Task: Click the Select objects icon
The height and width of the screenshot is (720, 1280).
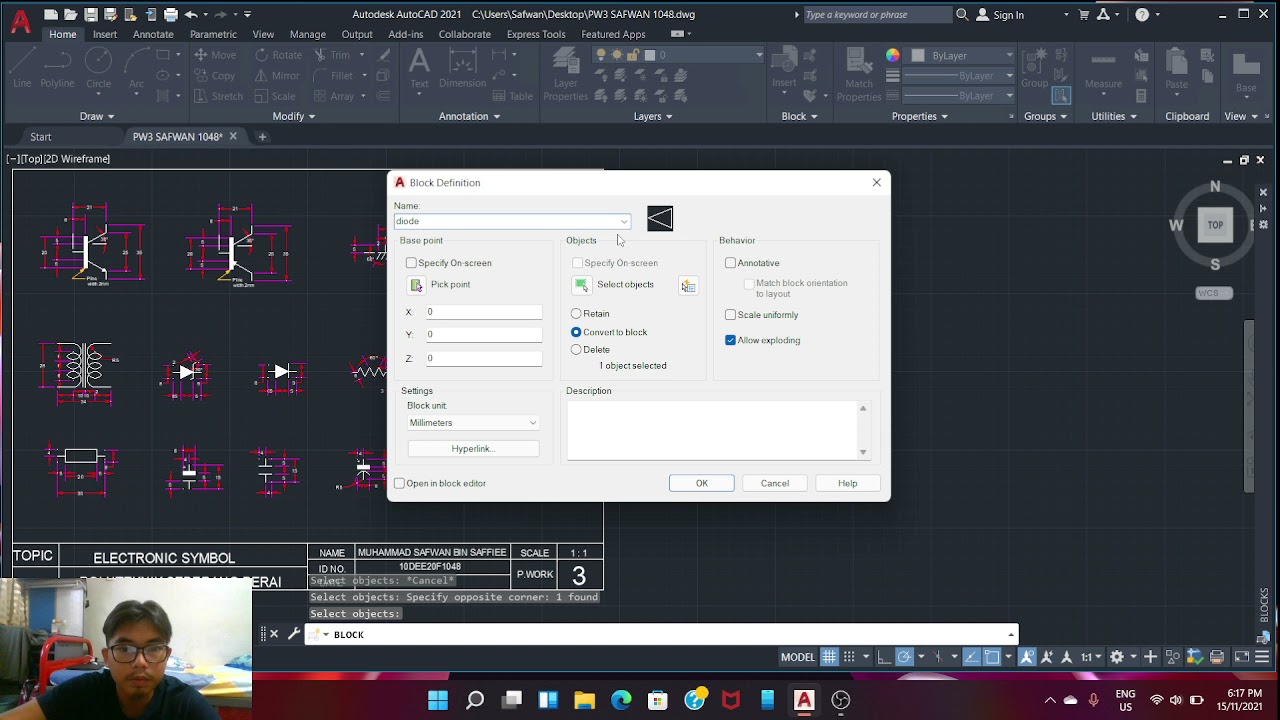Action: click(x=581, y=285)
